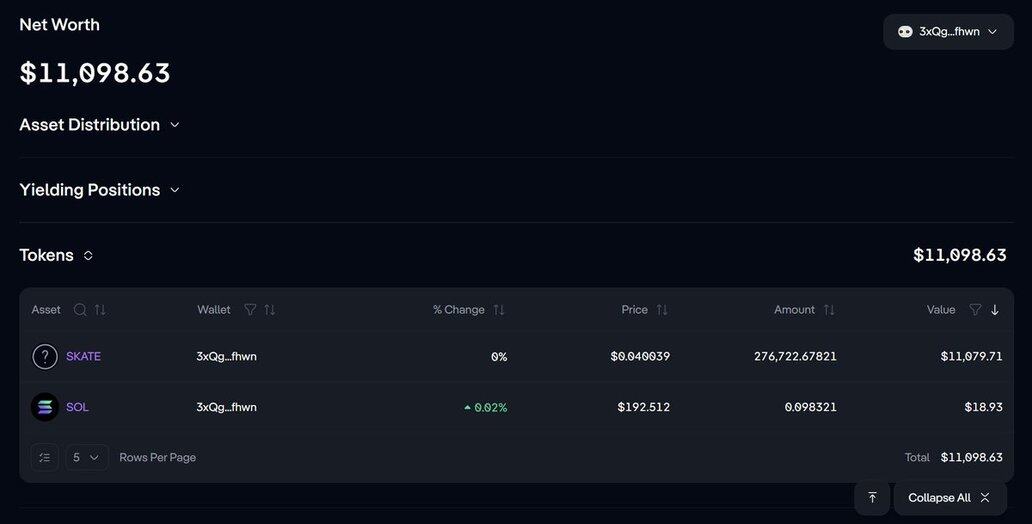Toggle Value column descending sort arrow
The width and height of the screenshot is (1032, 524).
coord(995,310)
